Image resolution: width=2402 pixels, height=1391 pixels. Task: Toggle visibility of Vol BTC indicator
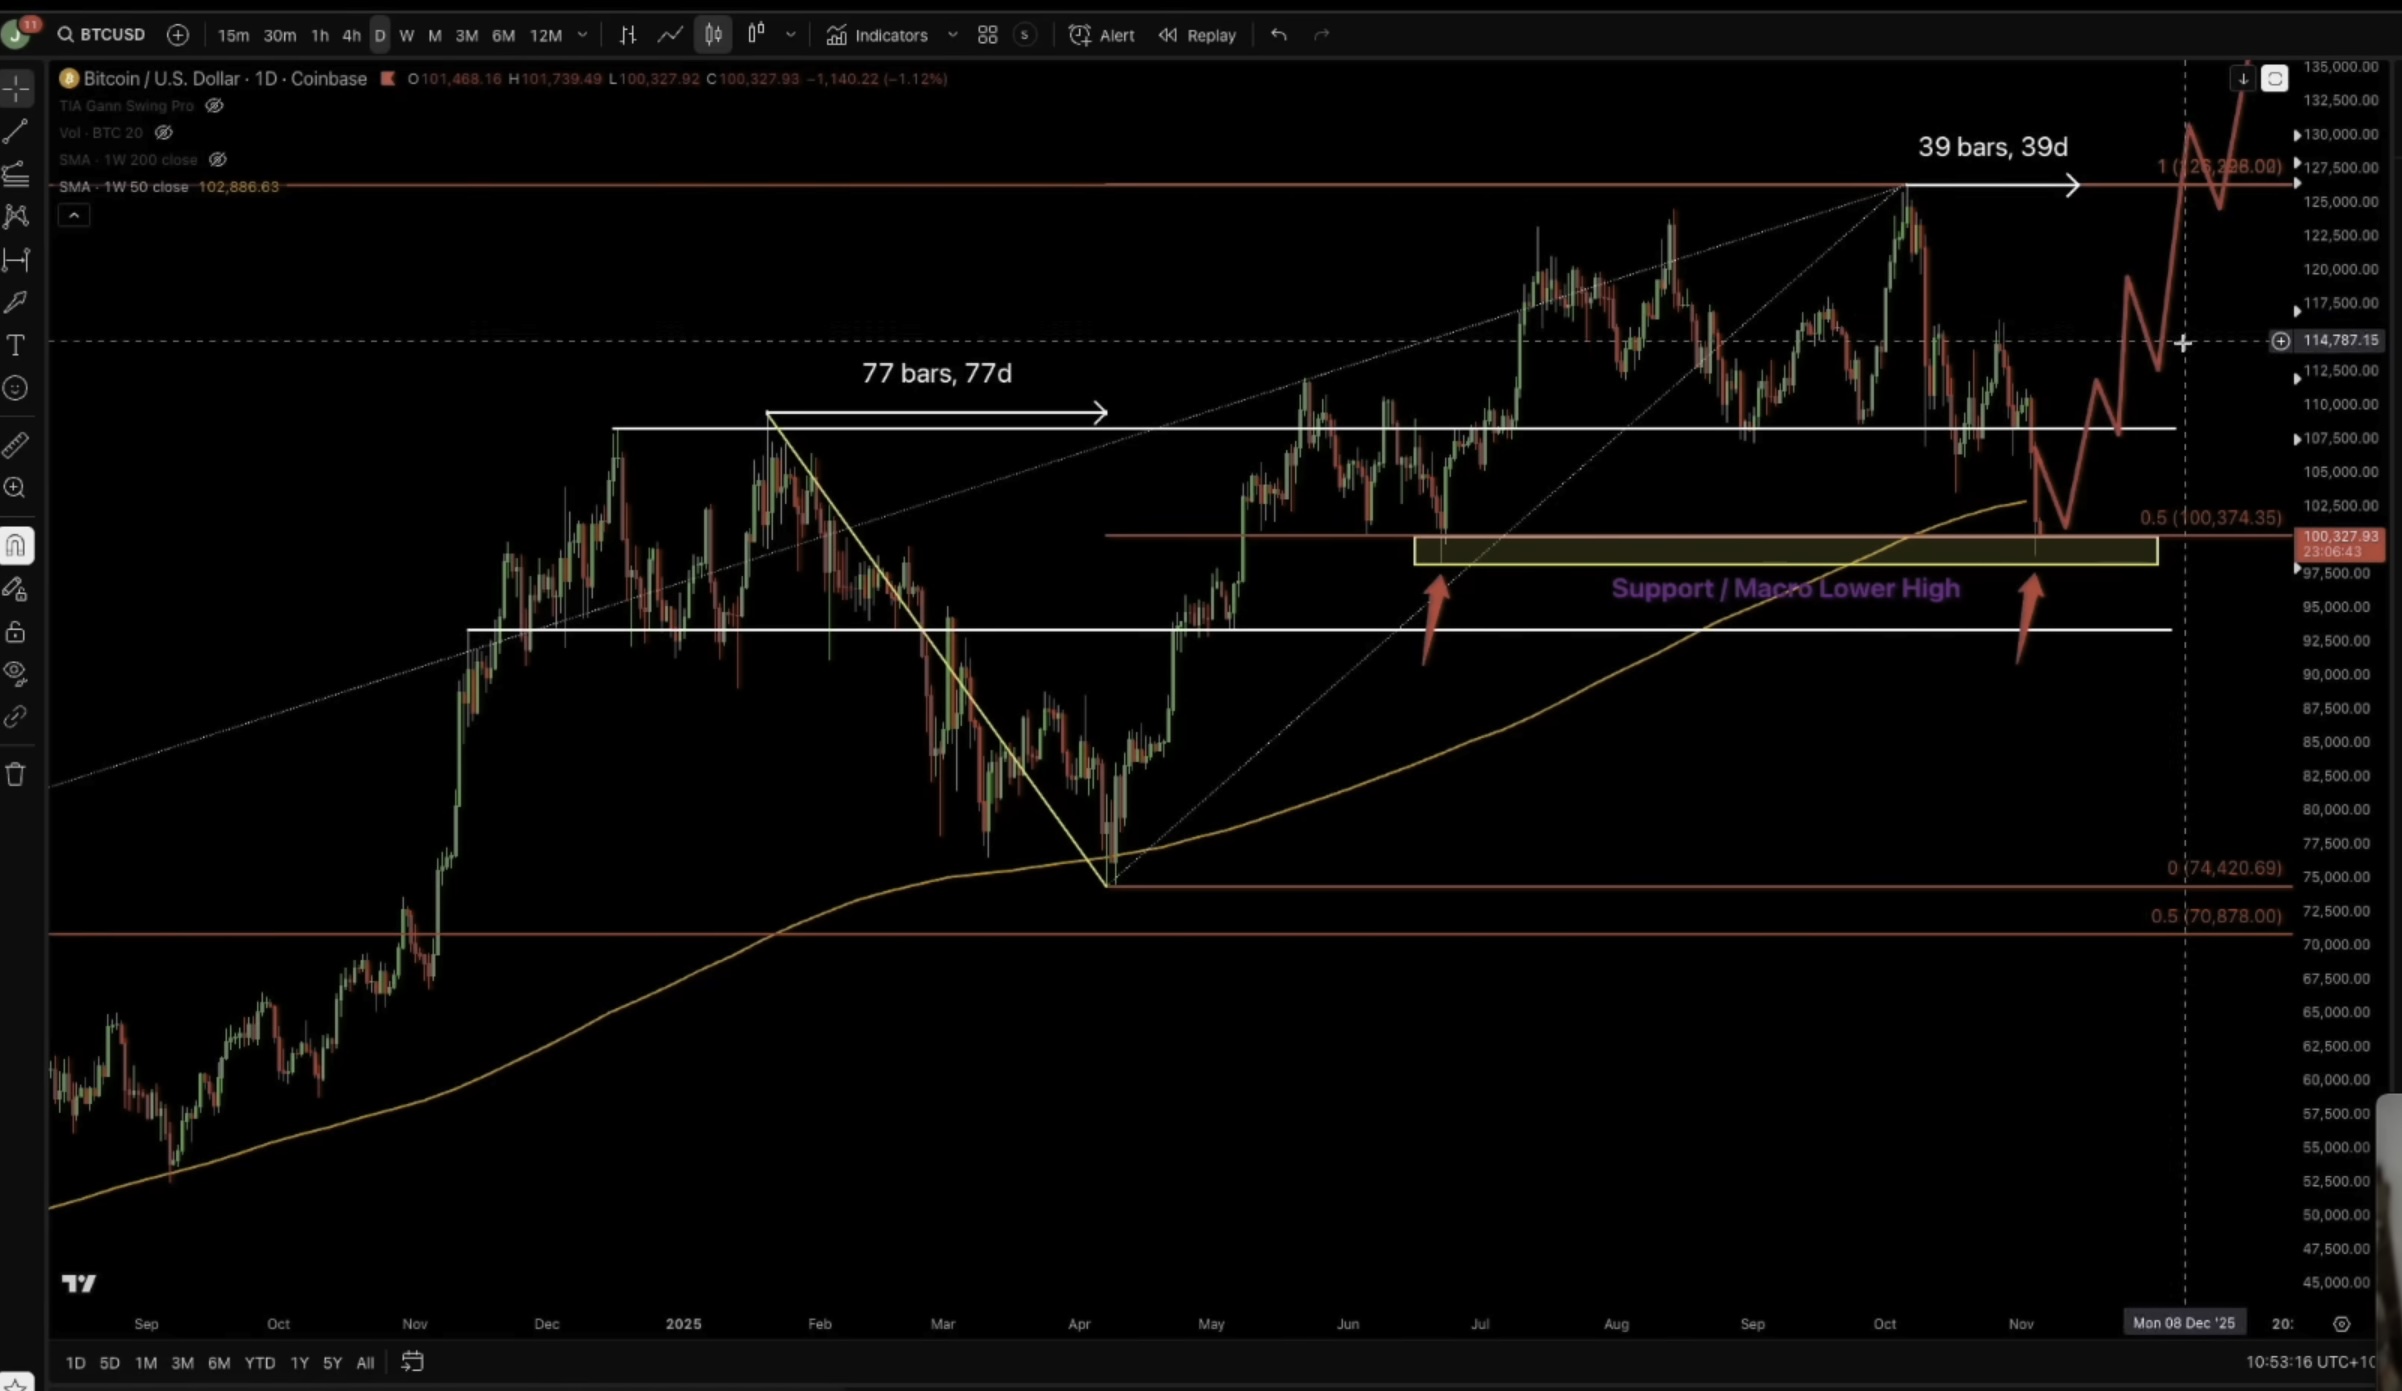[x=164, y=132]
